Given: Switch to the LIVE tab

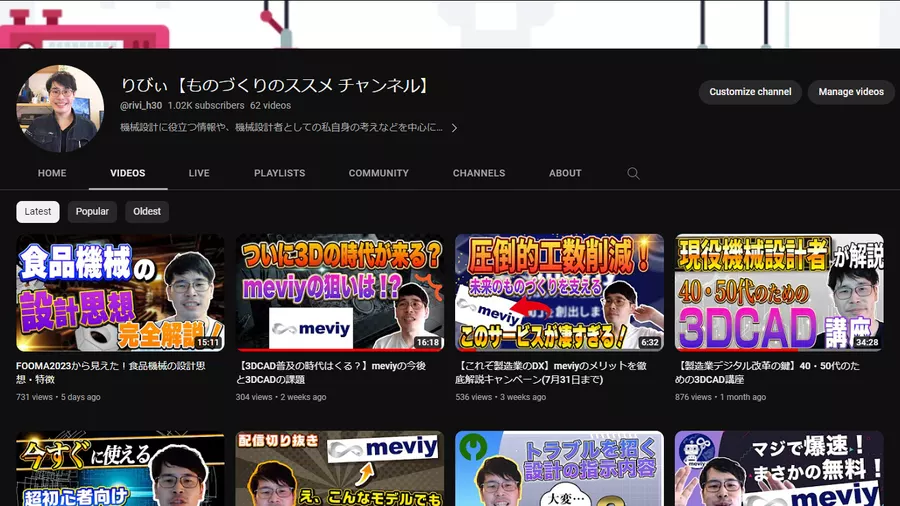Looking at the screenshot, I should (199, 173).
